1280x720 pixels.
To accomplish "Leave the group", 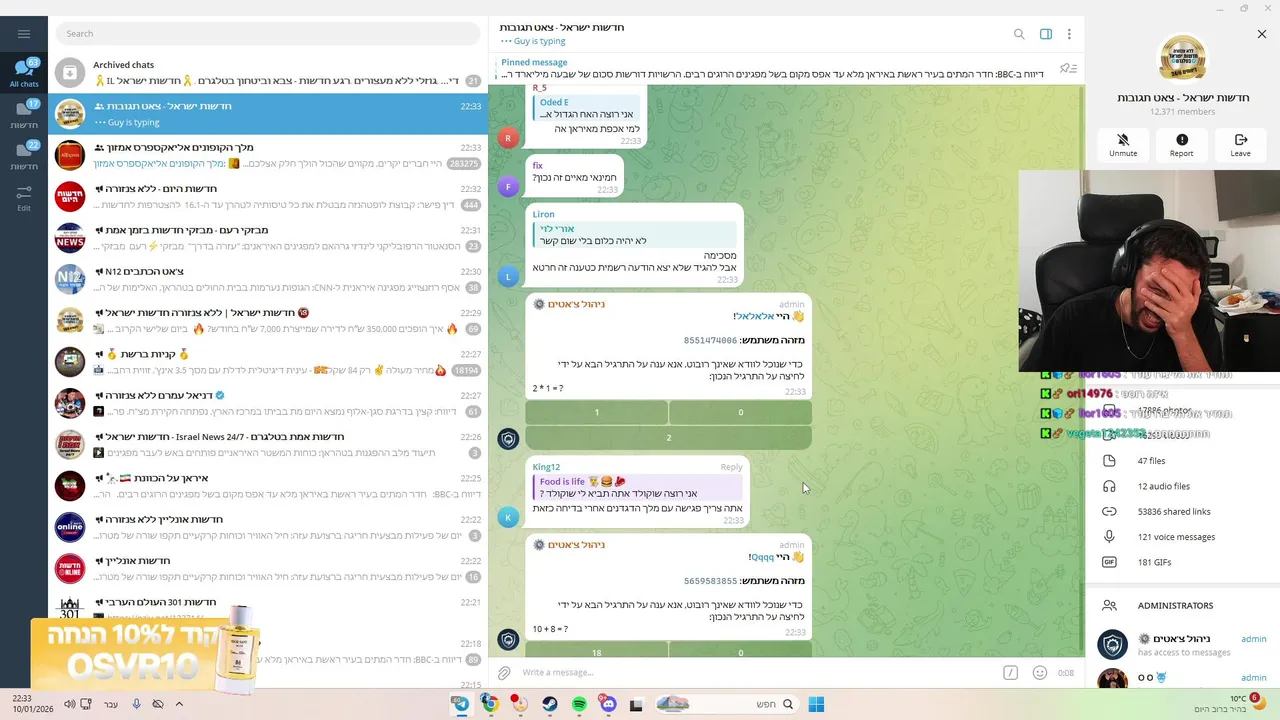I will point(1240,145).
